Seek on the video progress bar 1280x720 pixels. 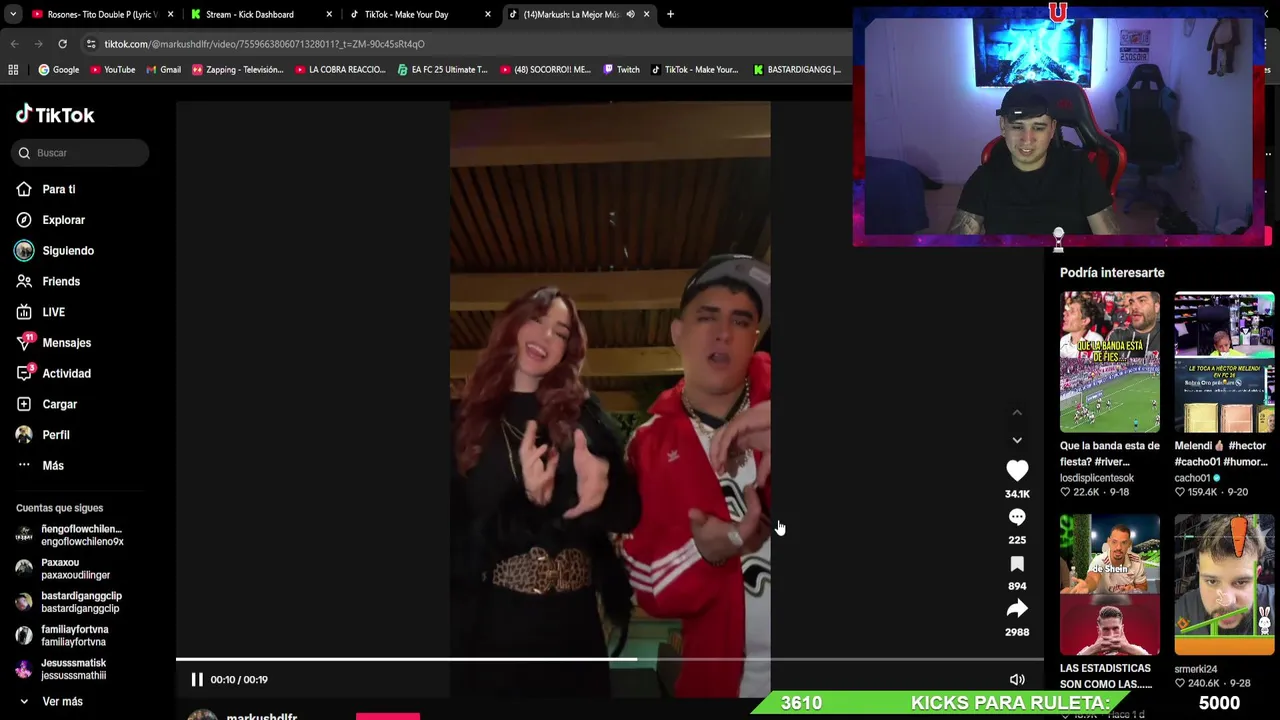click(610, 659)
